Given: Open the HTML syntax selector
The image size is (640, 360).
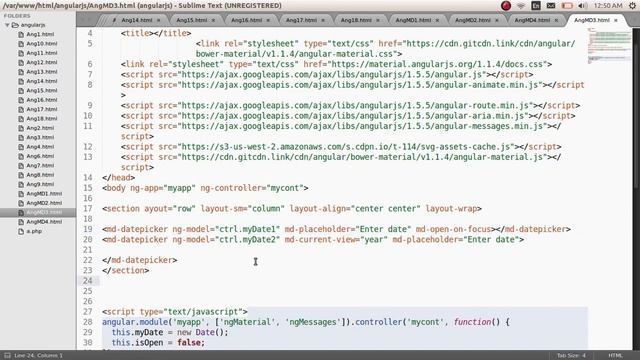Looking at the screenshot, I should 616,356.
